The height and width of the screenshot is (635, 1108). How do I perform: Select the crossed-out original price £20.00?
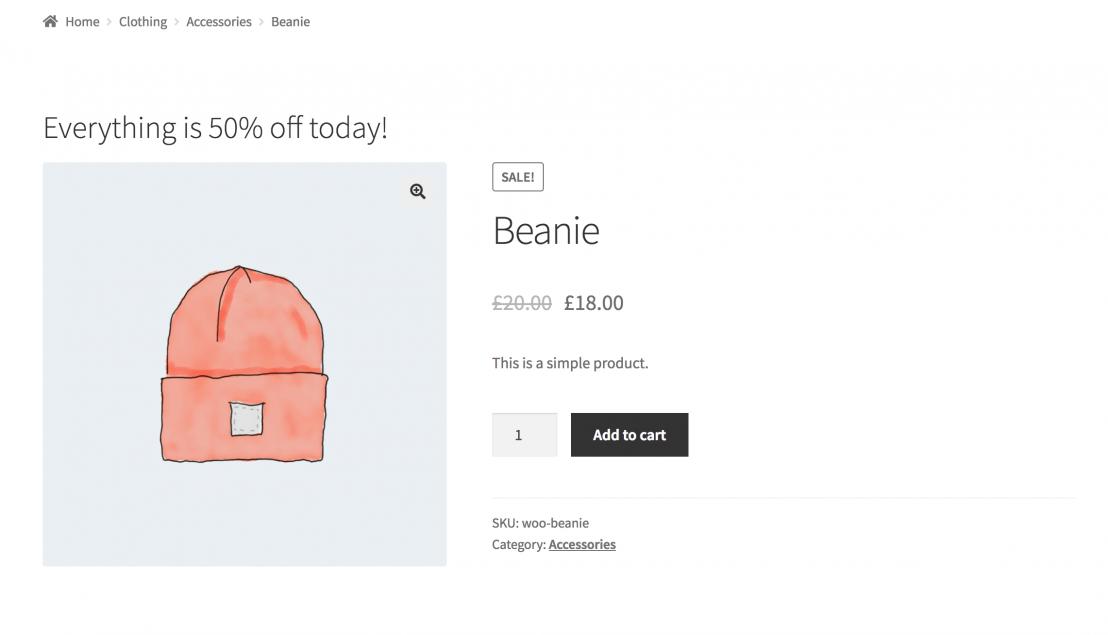520,302
